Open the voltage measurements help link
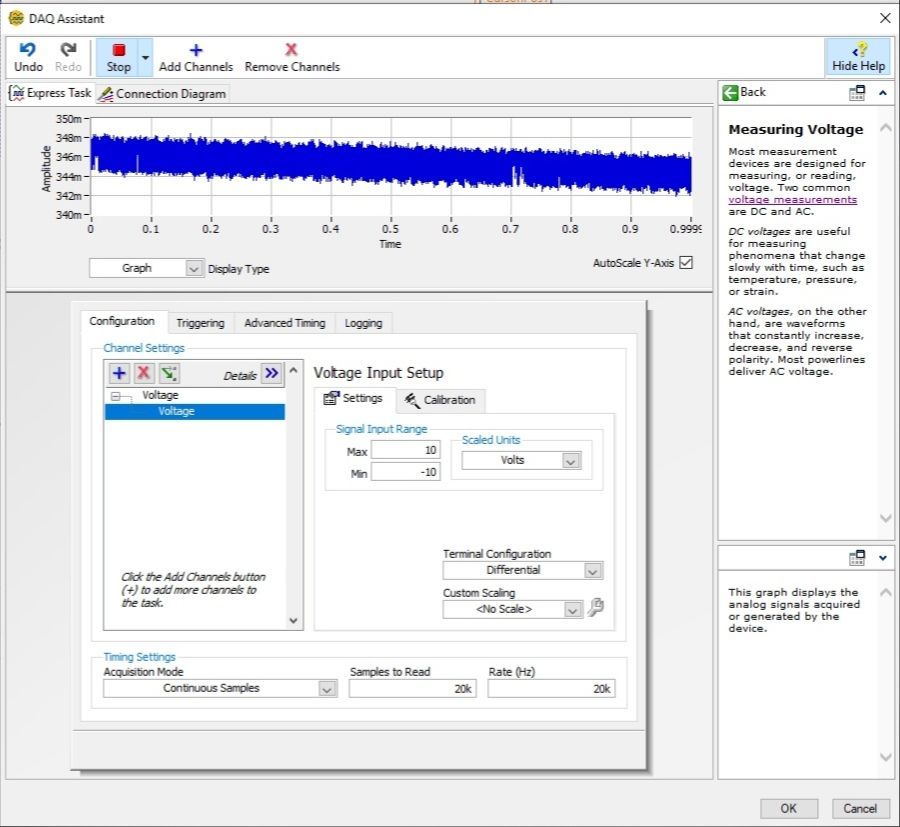This screenshot has height=827, width=900. pyautogui.click(x=792, y=200)
